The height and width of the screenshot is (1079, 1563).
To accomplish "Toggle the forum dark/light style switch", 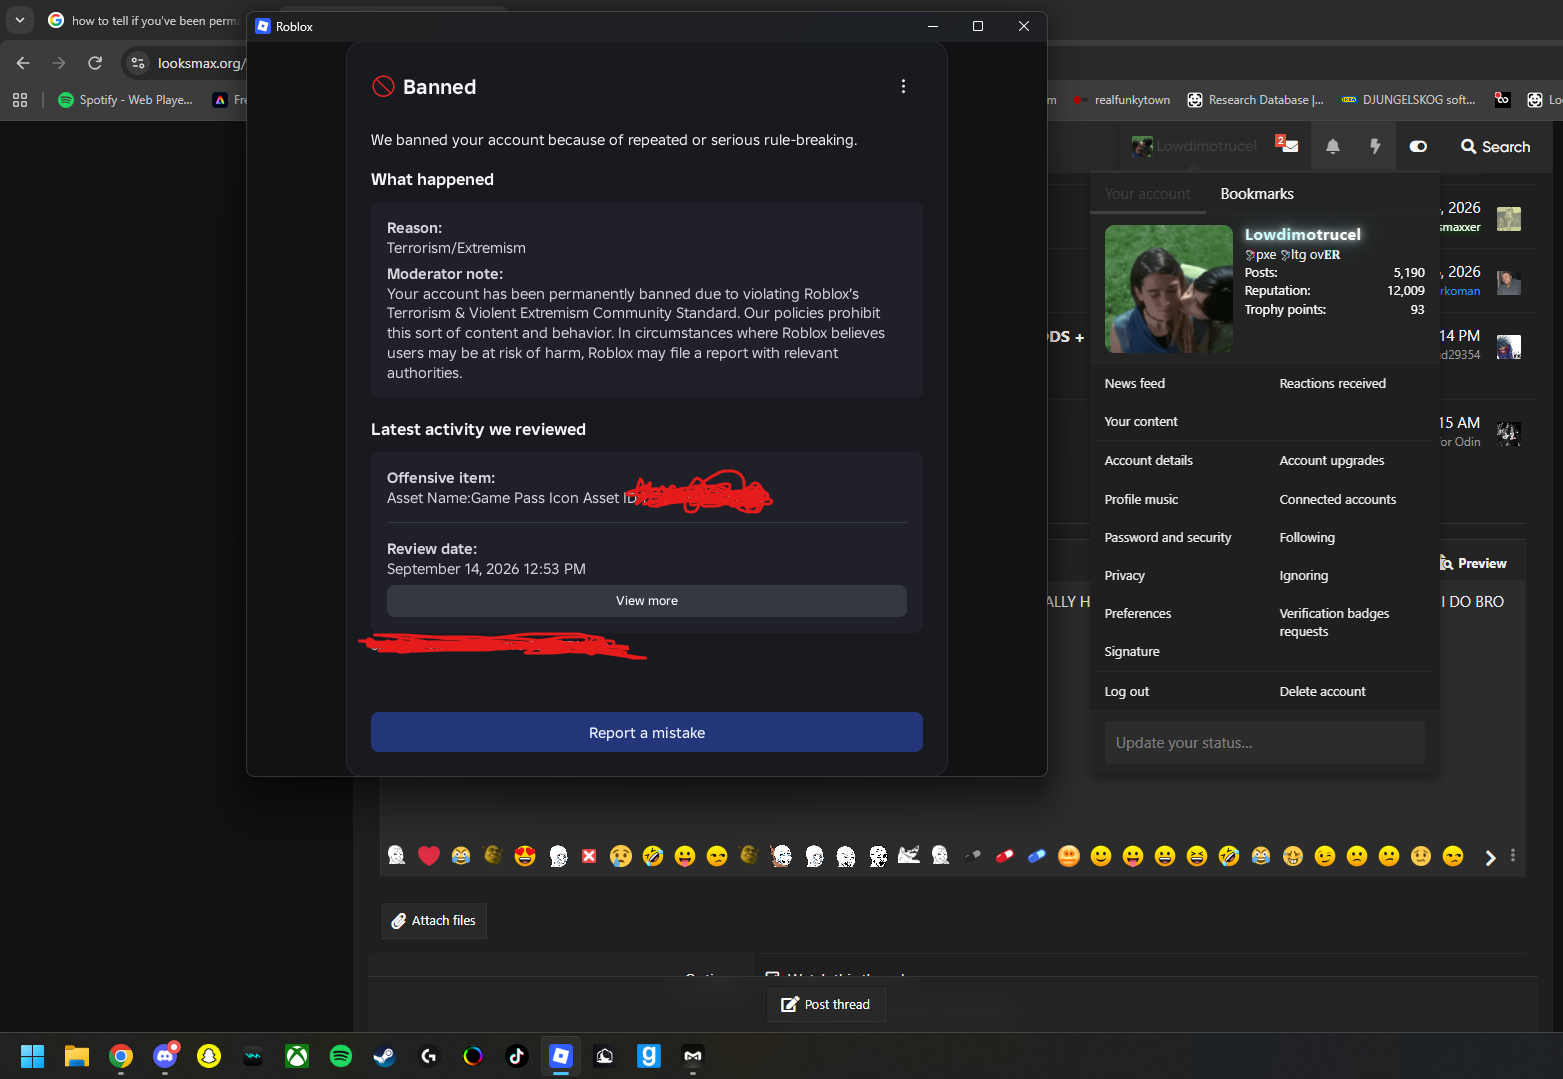I will tap(1418, 146).
